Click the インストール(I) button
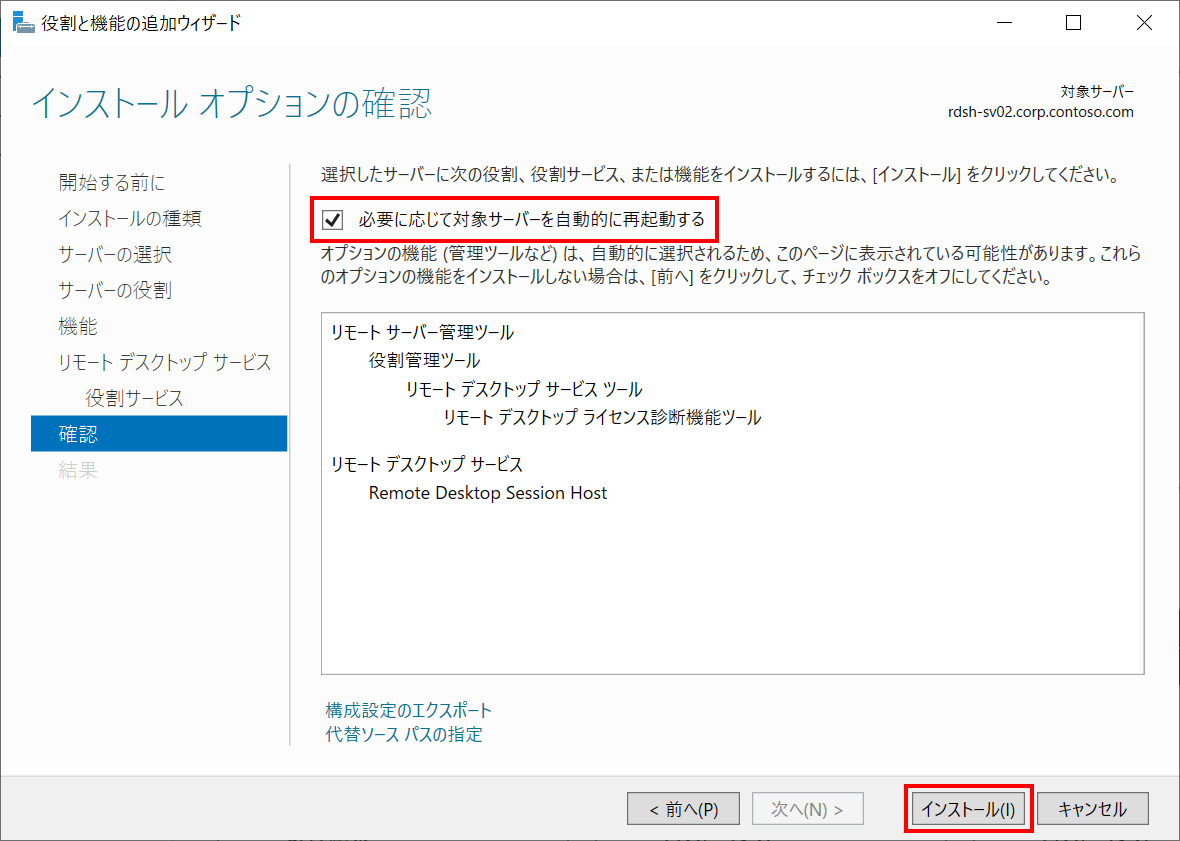Screen dimensions: 1180x841 tap(967, 808)
